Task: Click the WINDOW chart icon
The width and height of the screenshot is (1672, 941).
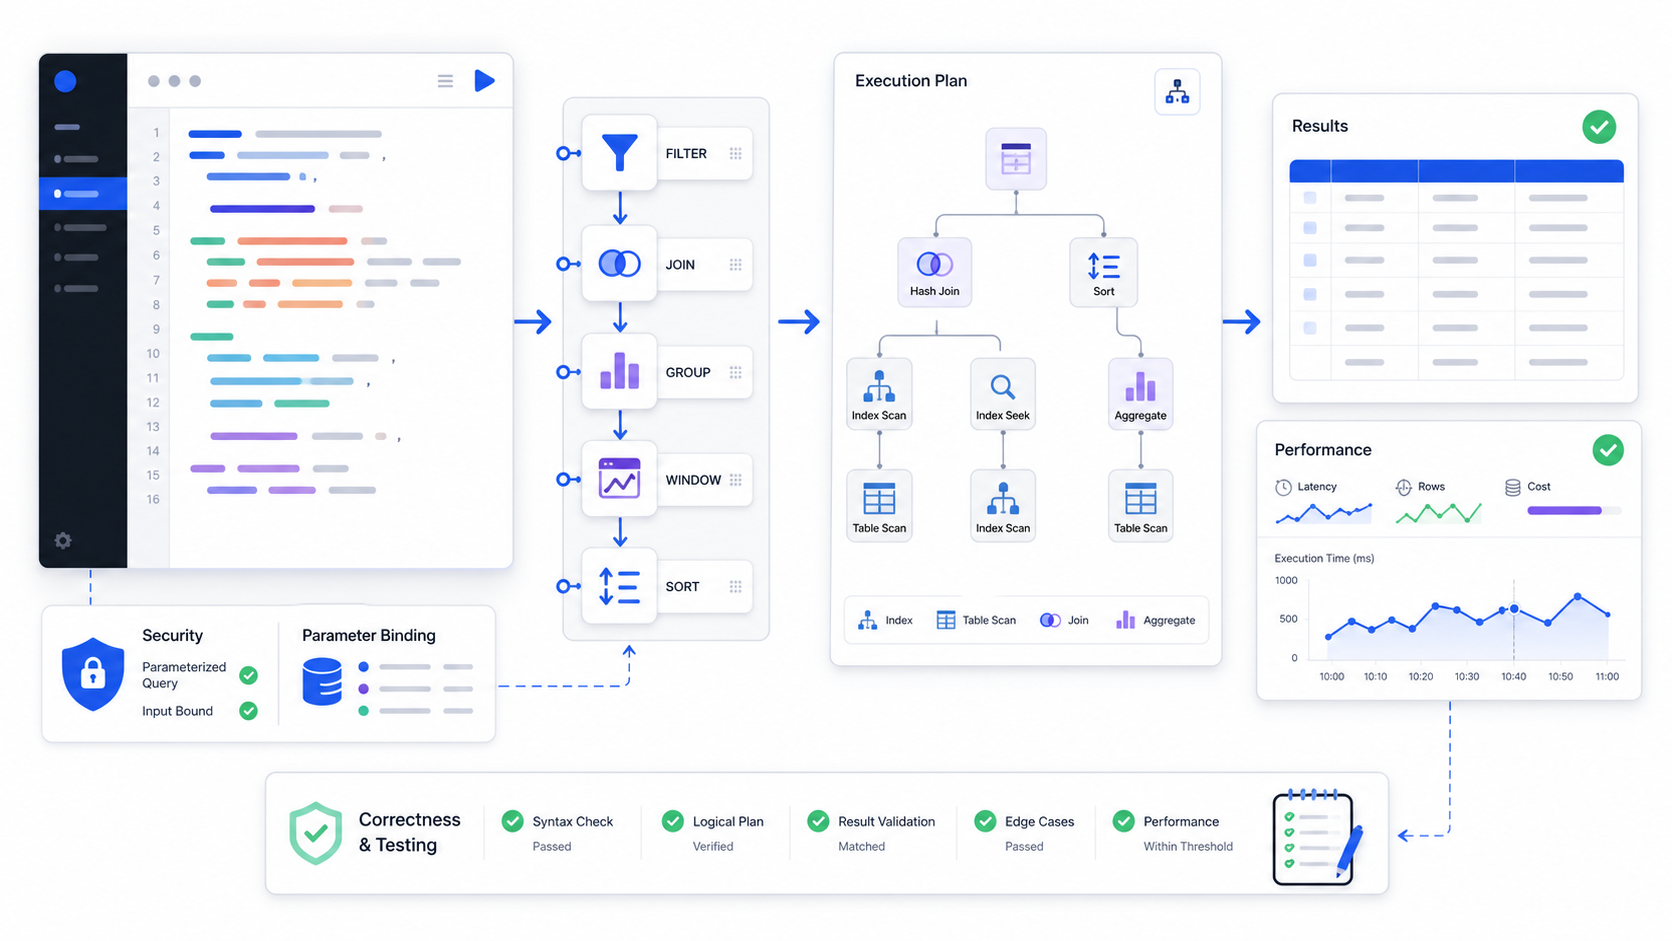Action: click(x=620, y=478)
